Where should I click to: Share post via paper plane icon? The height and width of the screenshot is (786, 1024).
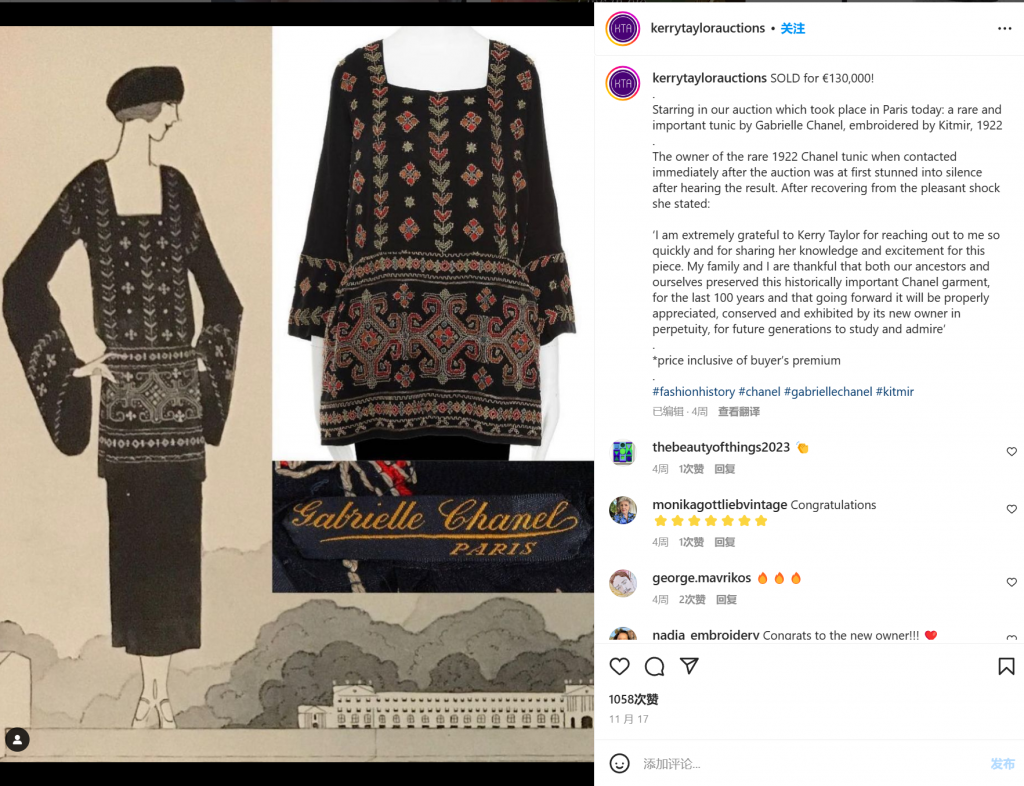(x=690, y=665)
